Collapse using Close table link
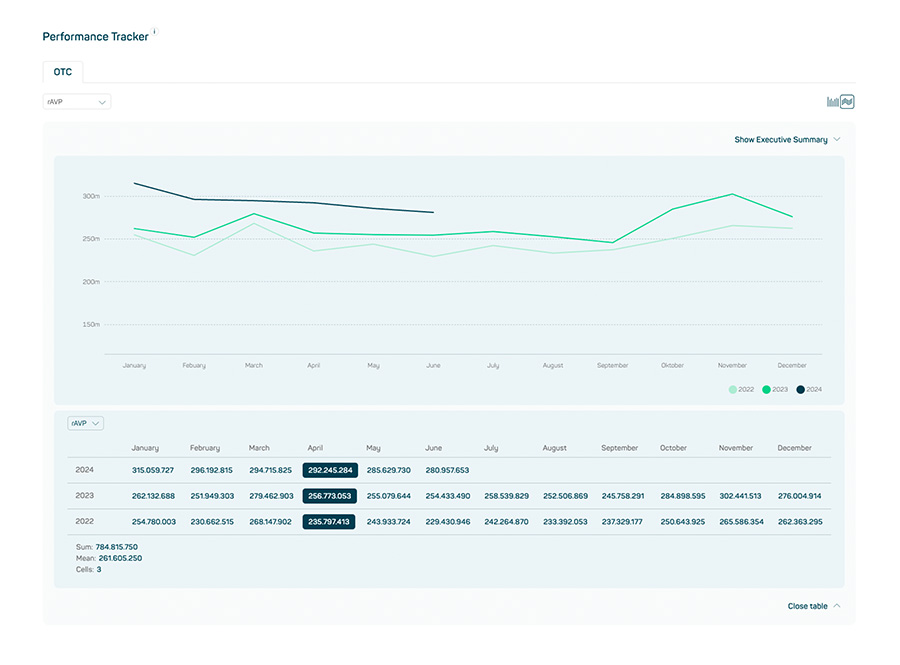900x665 pixels. point(813,606)
